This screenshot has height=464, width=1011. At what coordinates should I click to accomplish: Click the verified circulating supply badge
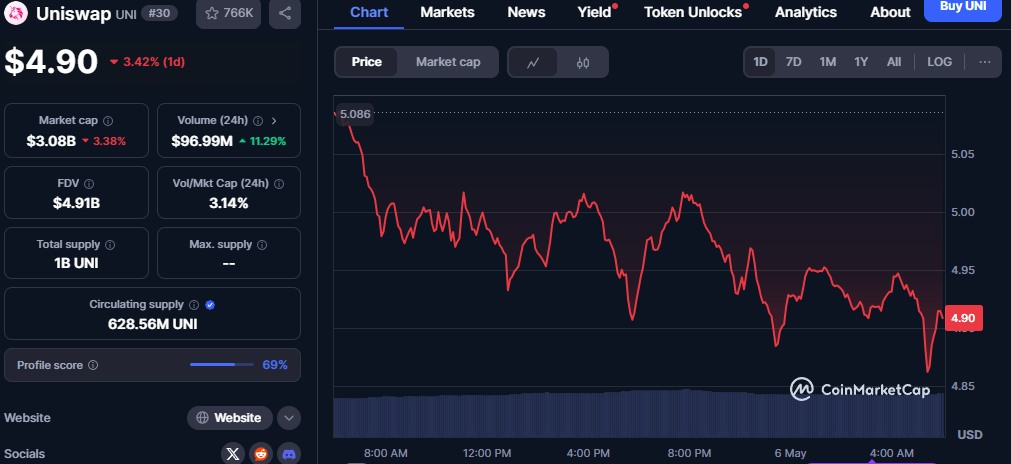210,305
